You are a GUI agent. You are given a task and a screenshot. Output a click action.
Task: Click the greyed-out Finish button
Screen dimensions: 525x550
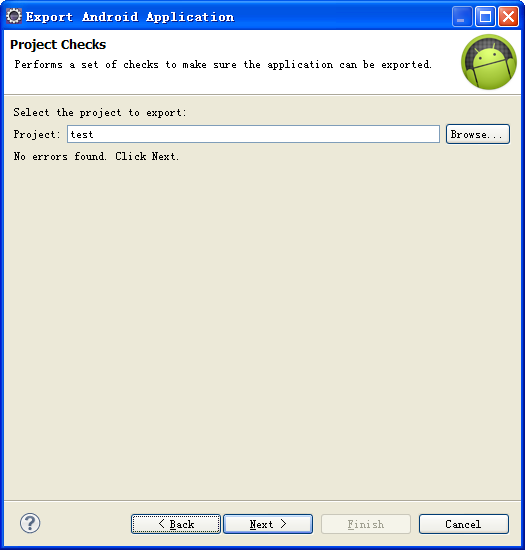(366, 524)
